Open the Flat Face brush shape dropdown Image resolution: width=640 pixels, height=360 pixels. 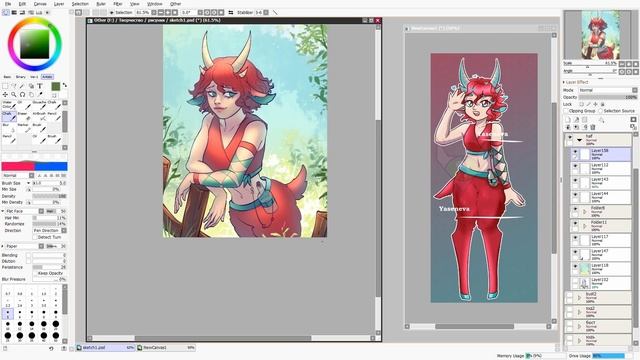point(24,211)
